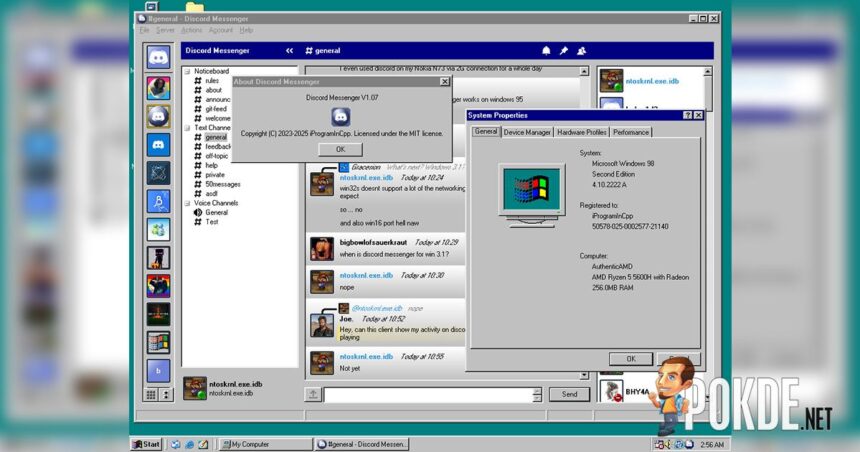The height and width of the screenshot is (452, 860).
Task: Open the Account menu
Action: [x=220, y=30]
